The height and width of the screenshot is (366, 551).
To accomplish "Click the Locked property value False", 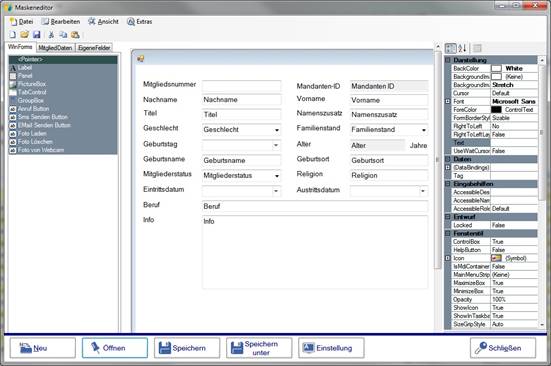I will [514, 225].
